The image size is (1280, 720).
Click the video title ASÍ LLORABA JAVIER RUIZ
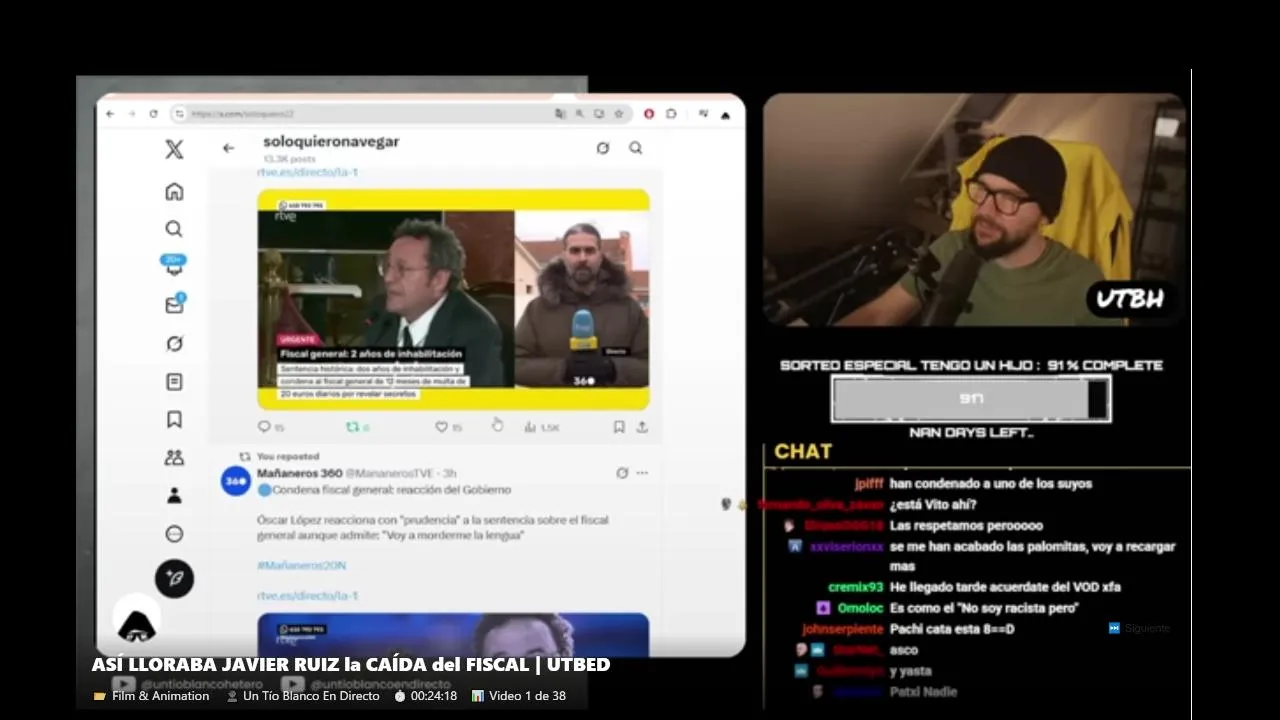pos(351,665)
